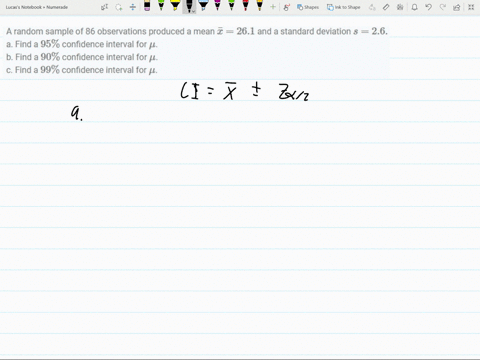Click the 90% confidence interval question line

(x=82, y=57)
